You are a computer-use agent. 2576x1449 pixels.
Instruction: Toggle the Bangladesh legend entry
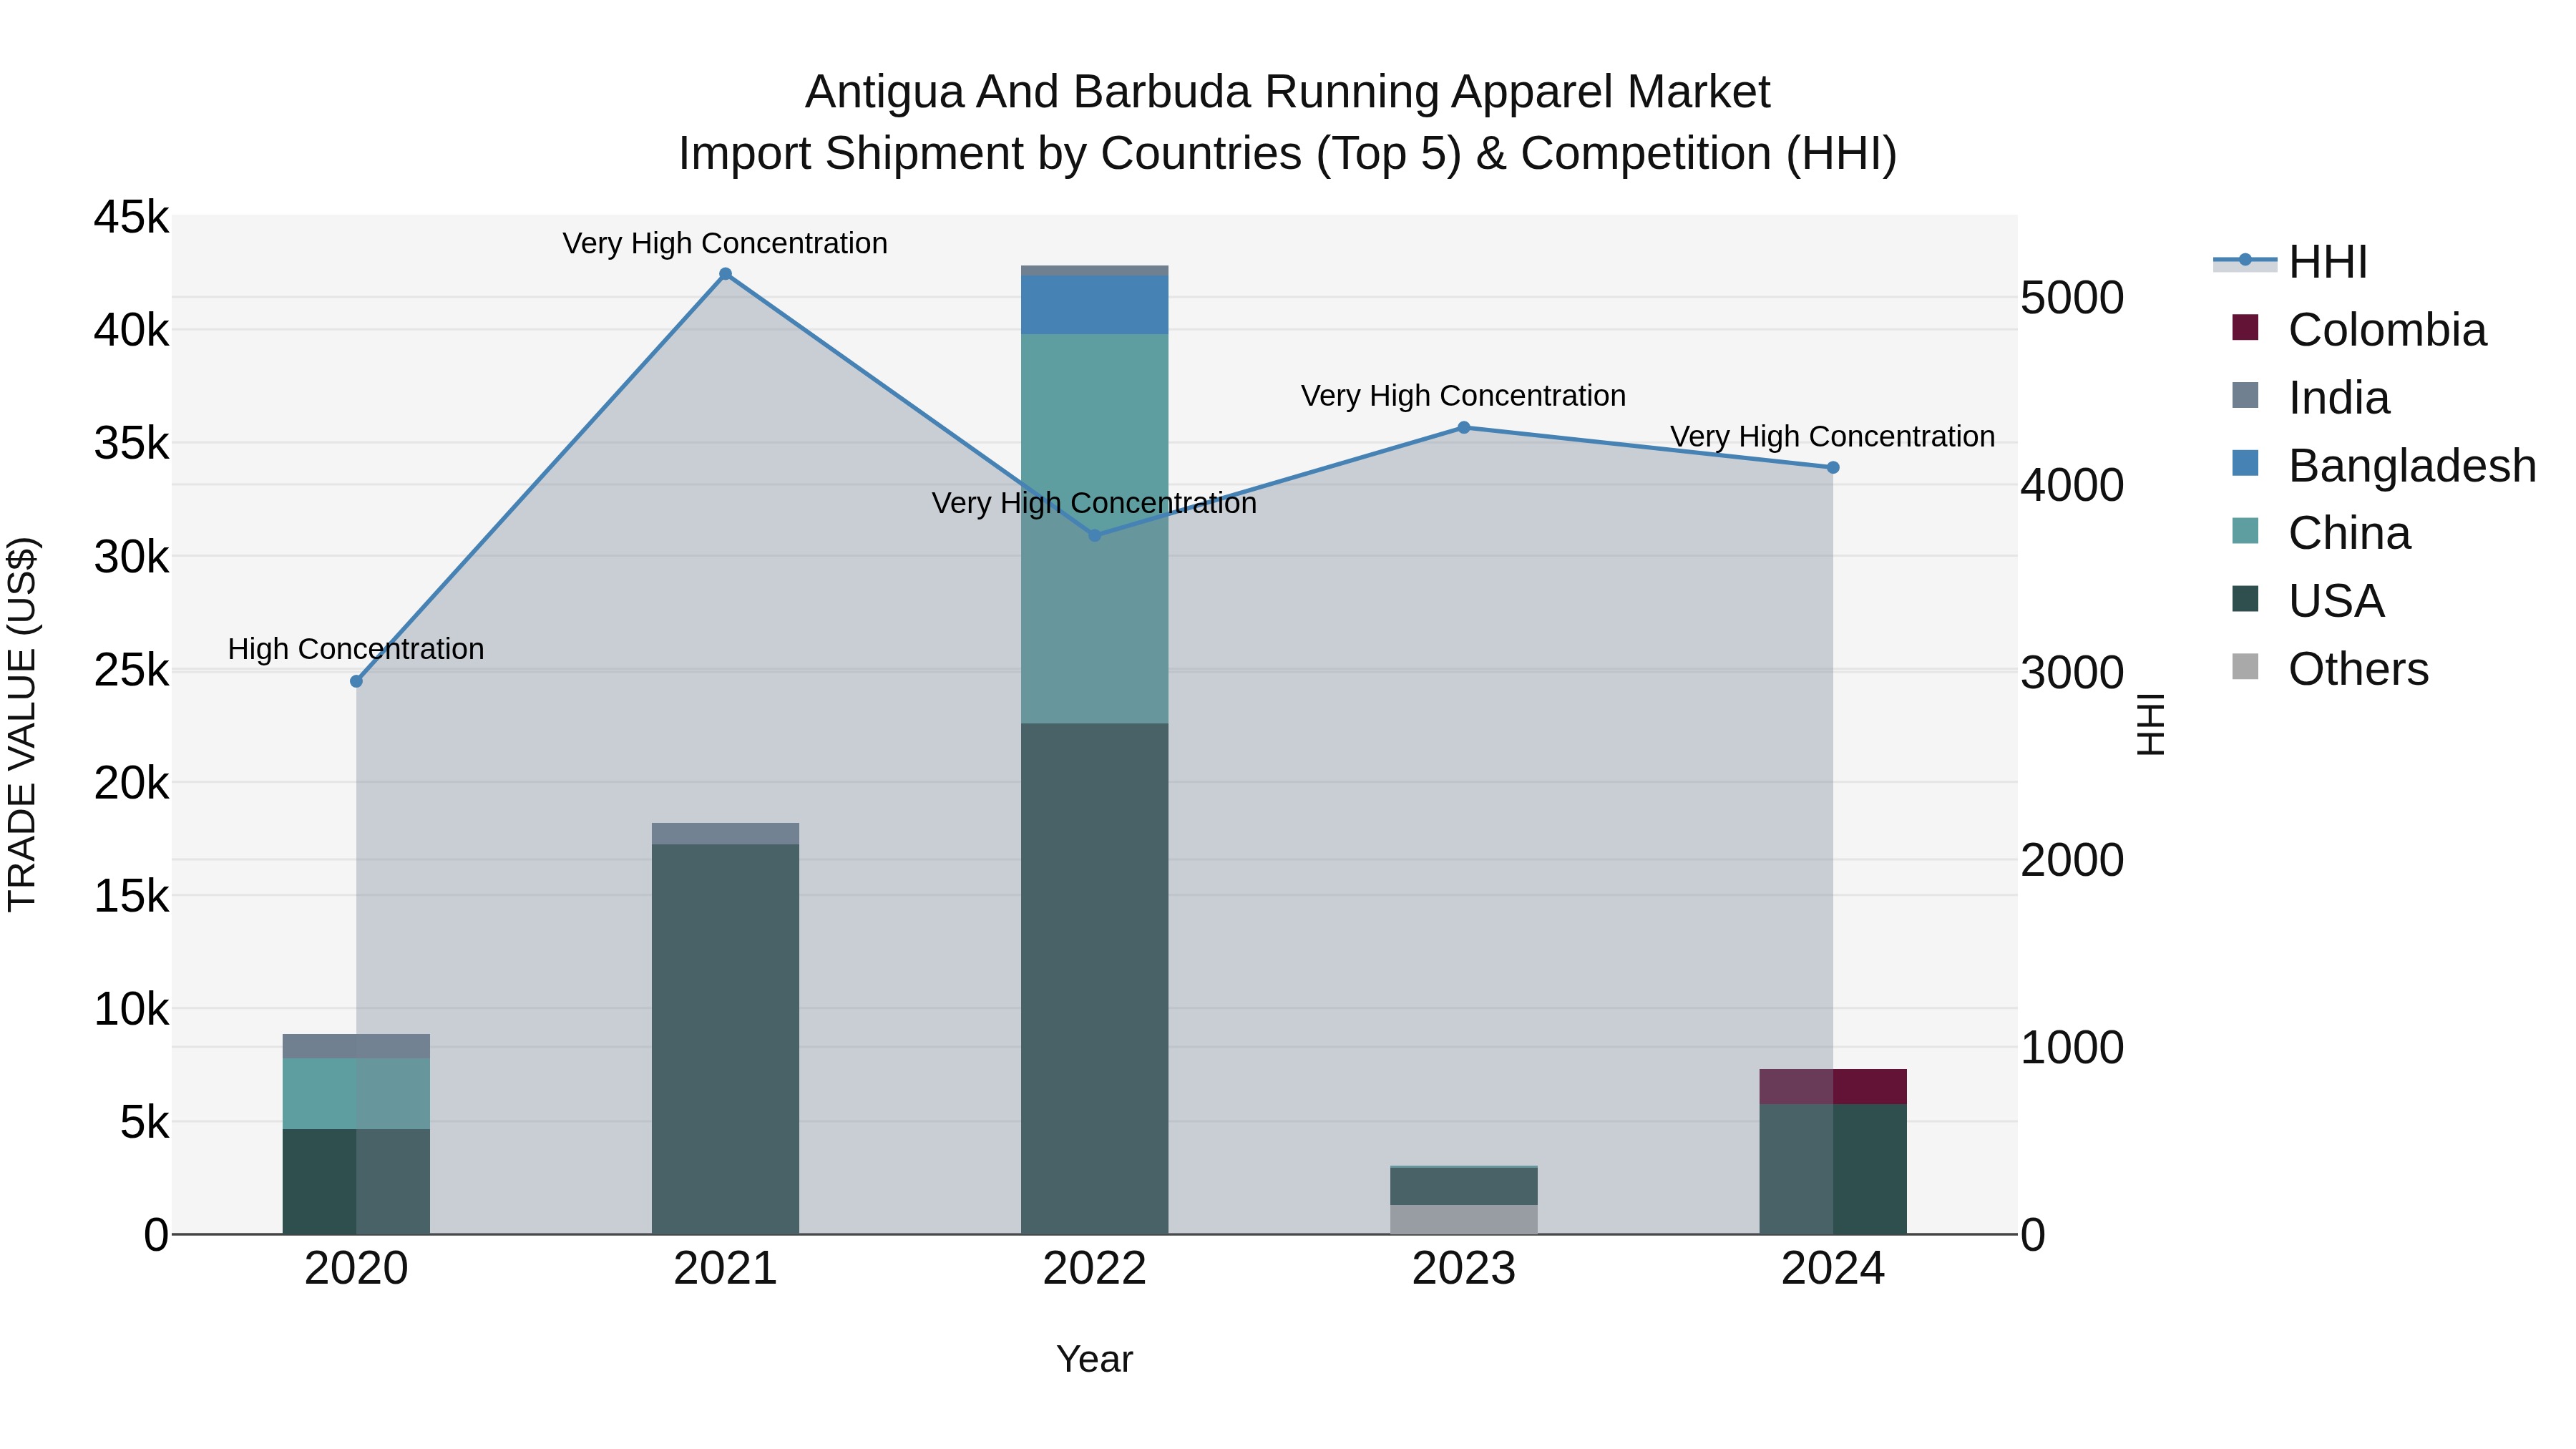(2384, 466)
